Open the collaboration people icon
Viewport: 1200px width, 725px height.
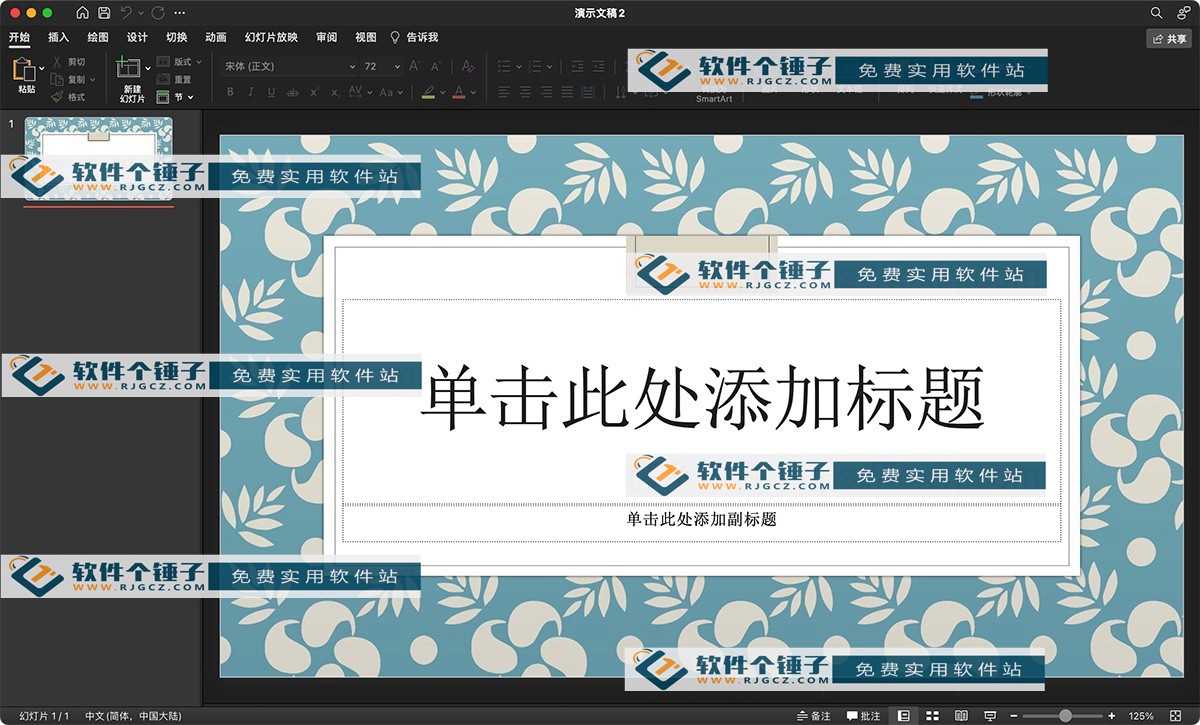point(1184,13)
